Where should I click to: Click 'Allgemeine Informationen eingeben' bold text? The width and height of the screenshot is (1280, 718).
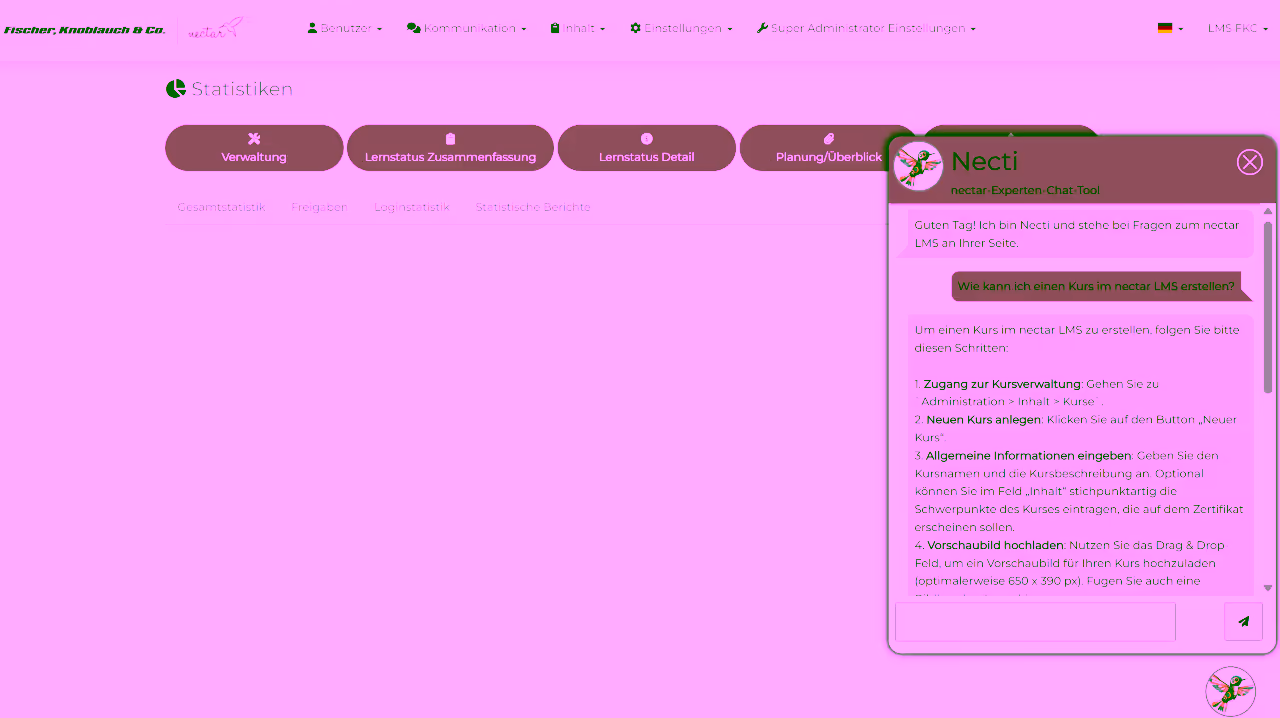pos(1028,455)
